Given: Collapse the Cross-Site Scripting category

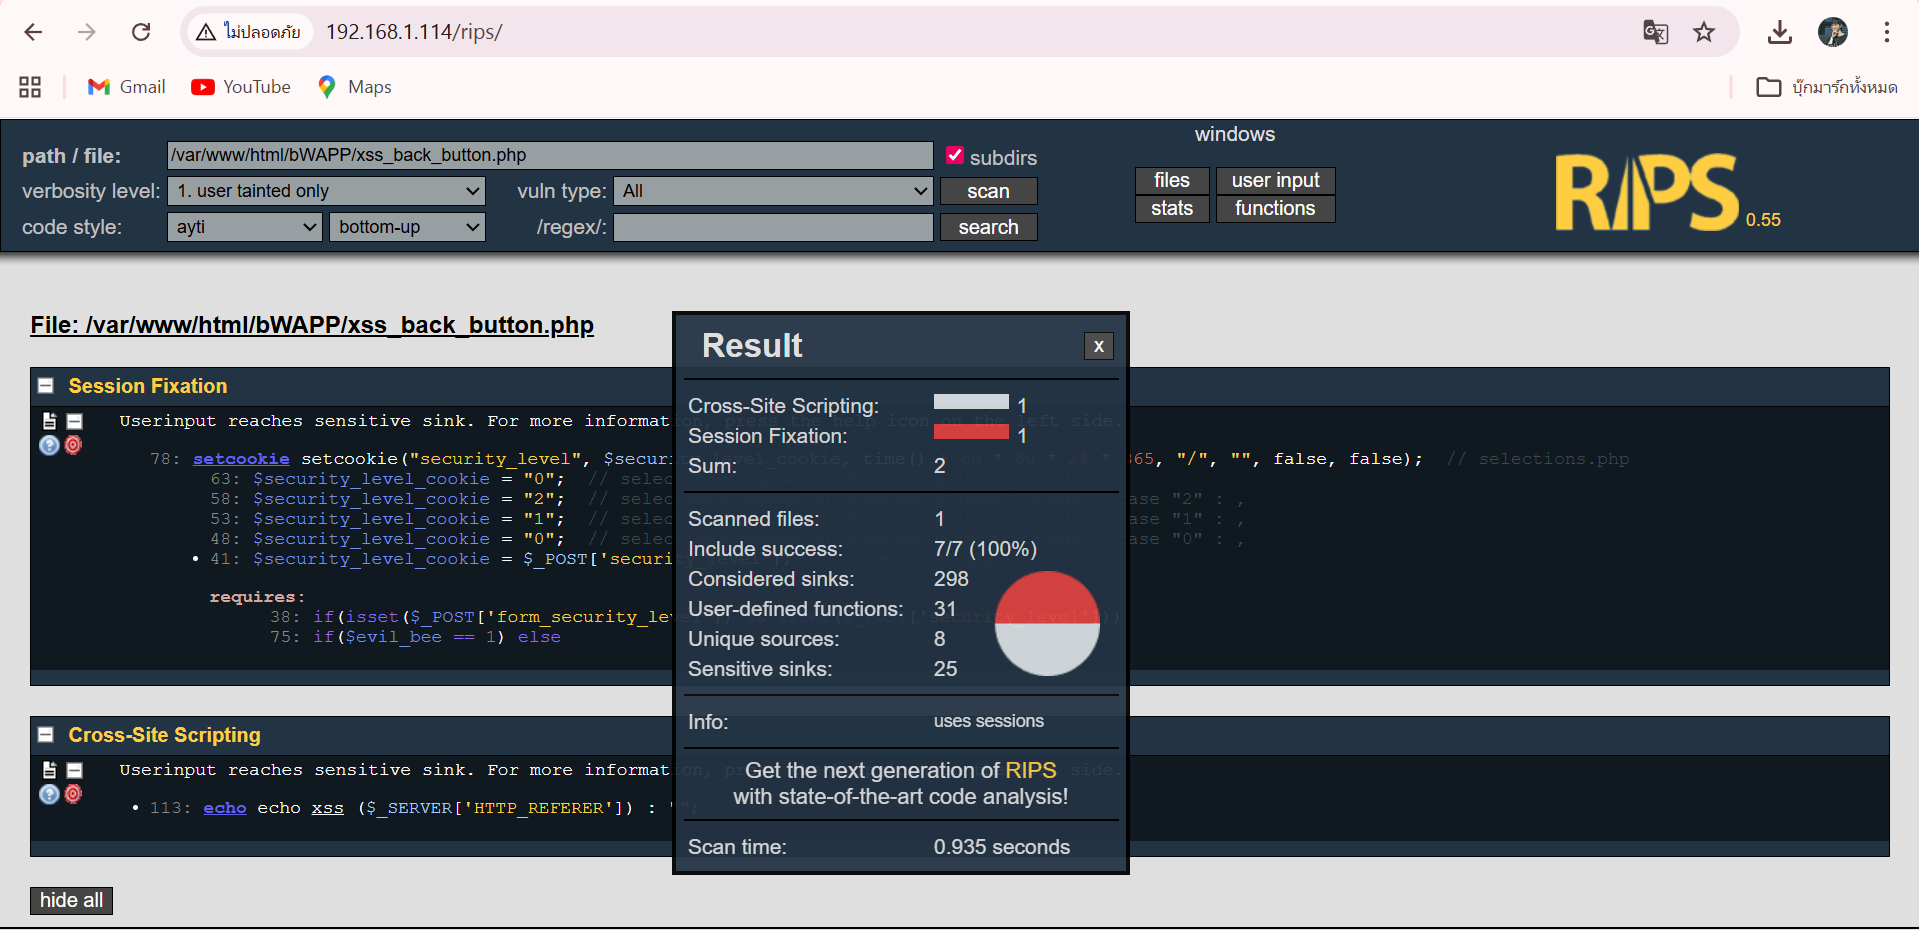Looking at the screenshot, I should coord(46,735).
